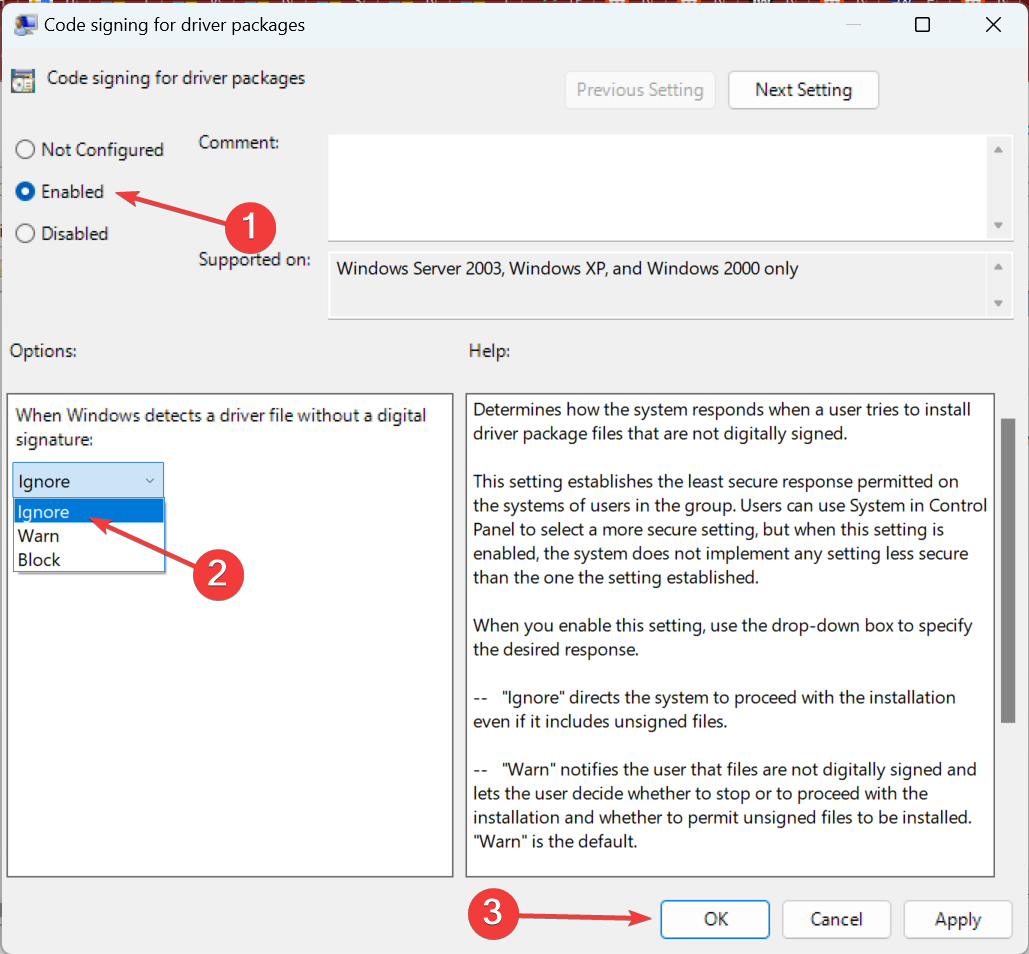Choose Ignore from the dropdown list

point(89,512)
